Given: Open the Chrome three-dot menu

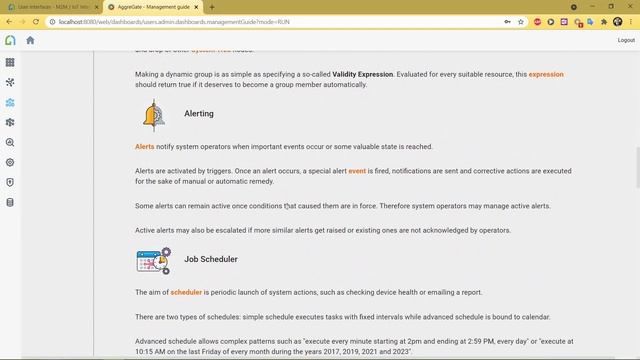Looking at the screenshot, I should (631, 22).
